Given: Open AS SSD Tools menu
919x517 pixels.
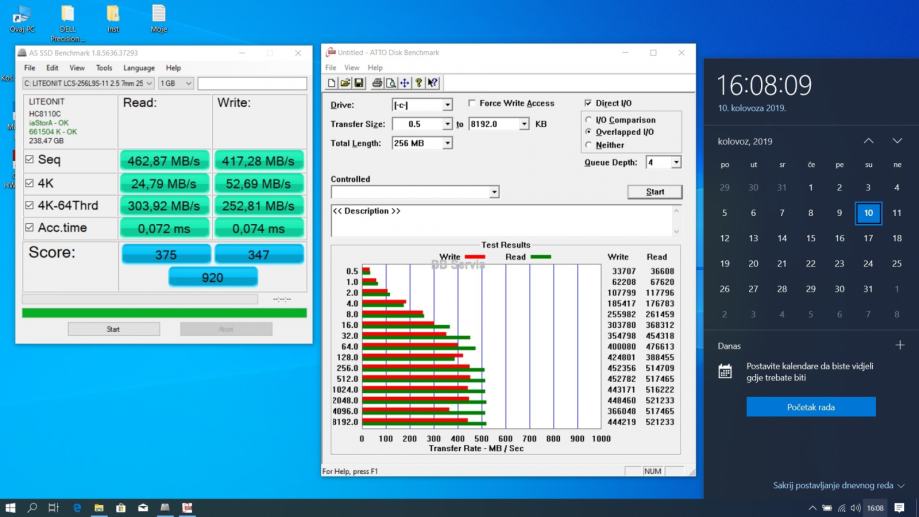Looking at the screenshot, I should pos(104,68).
